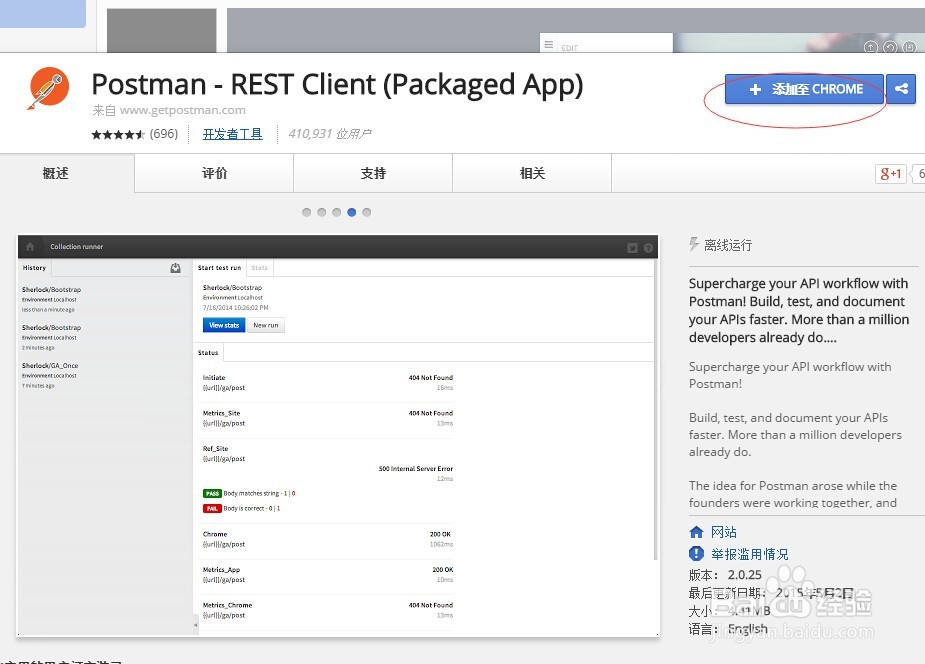Open the 网站 website link
The image size is (925, 664).
point(724,532)
